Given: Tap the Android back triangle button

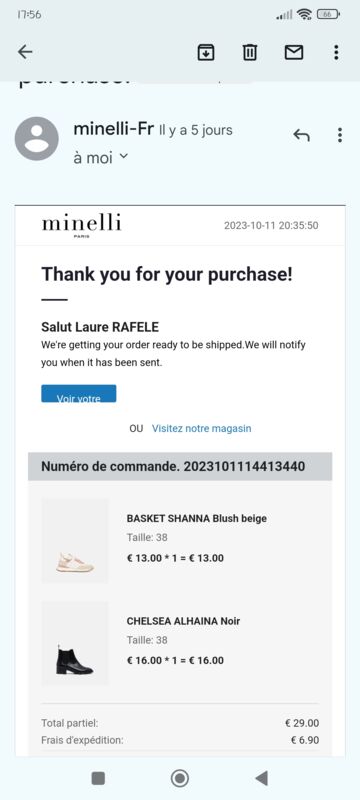Looking at the screenshot, I should 261,778.
